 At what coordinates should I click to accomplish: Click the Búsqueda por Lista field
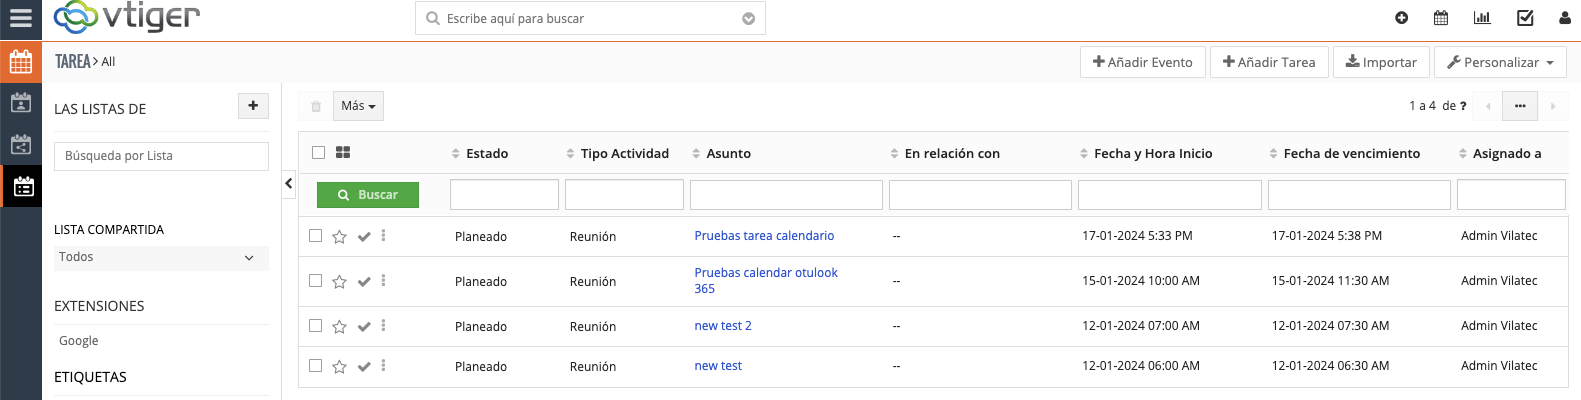161,156
